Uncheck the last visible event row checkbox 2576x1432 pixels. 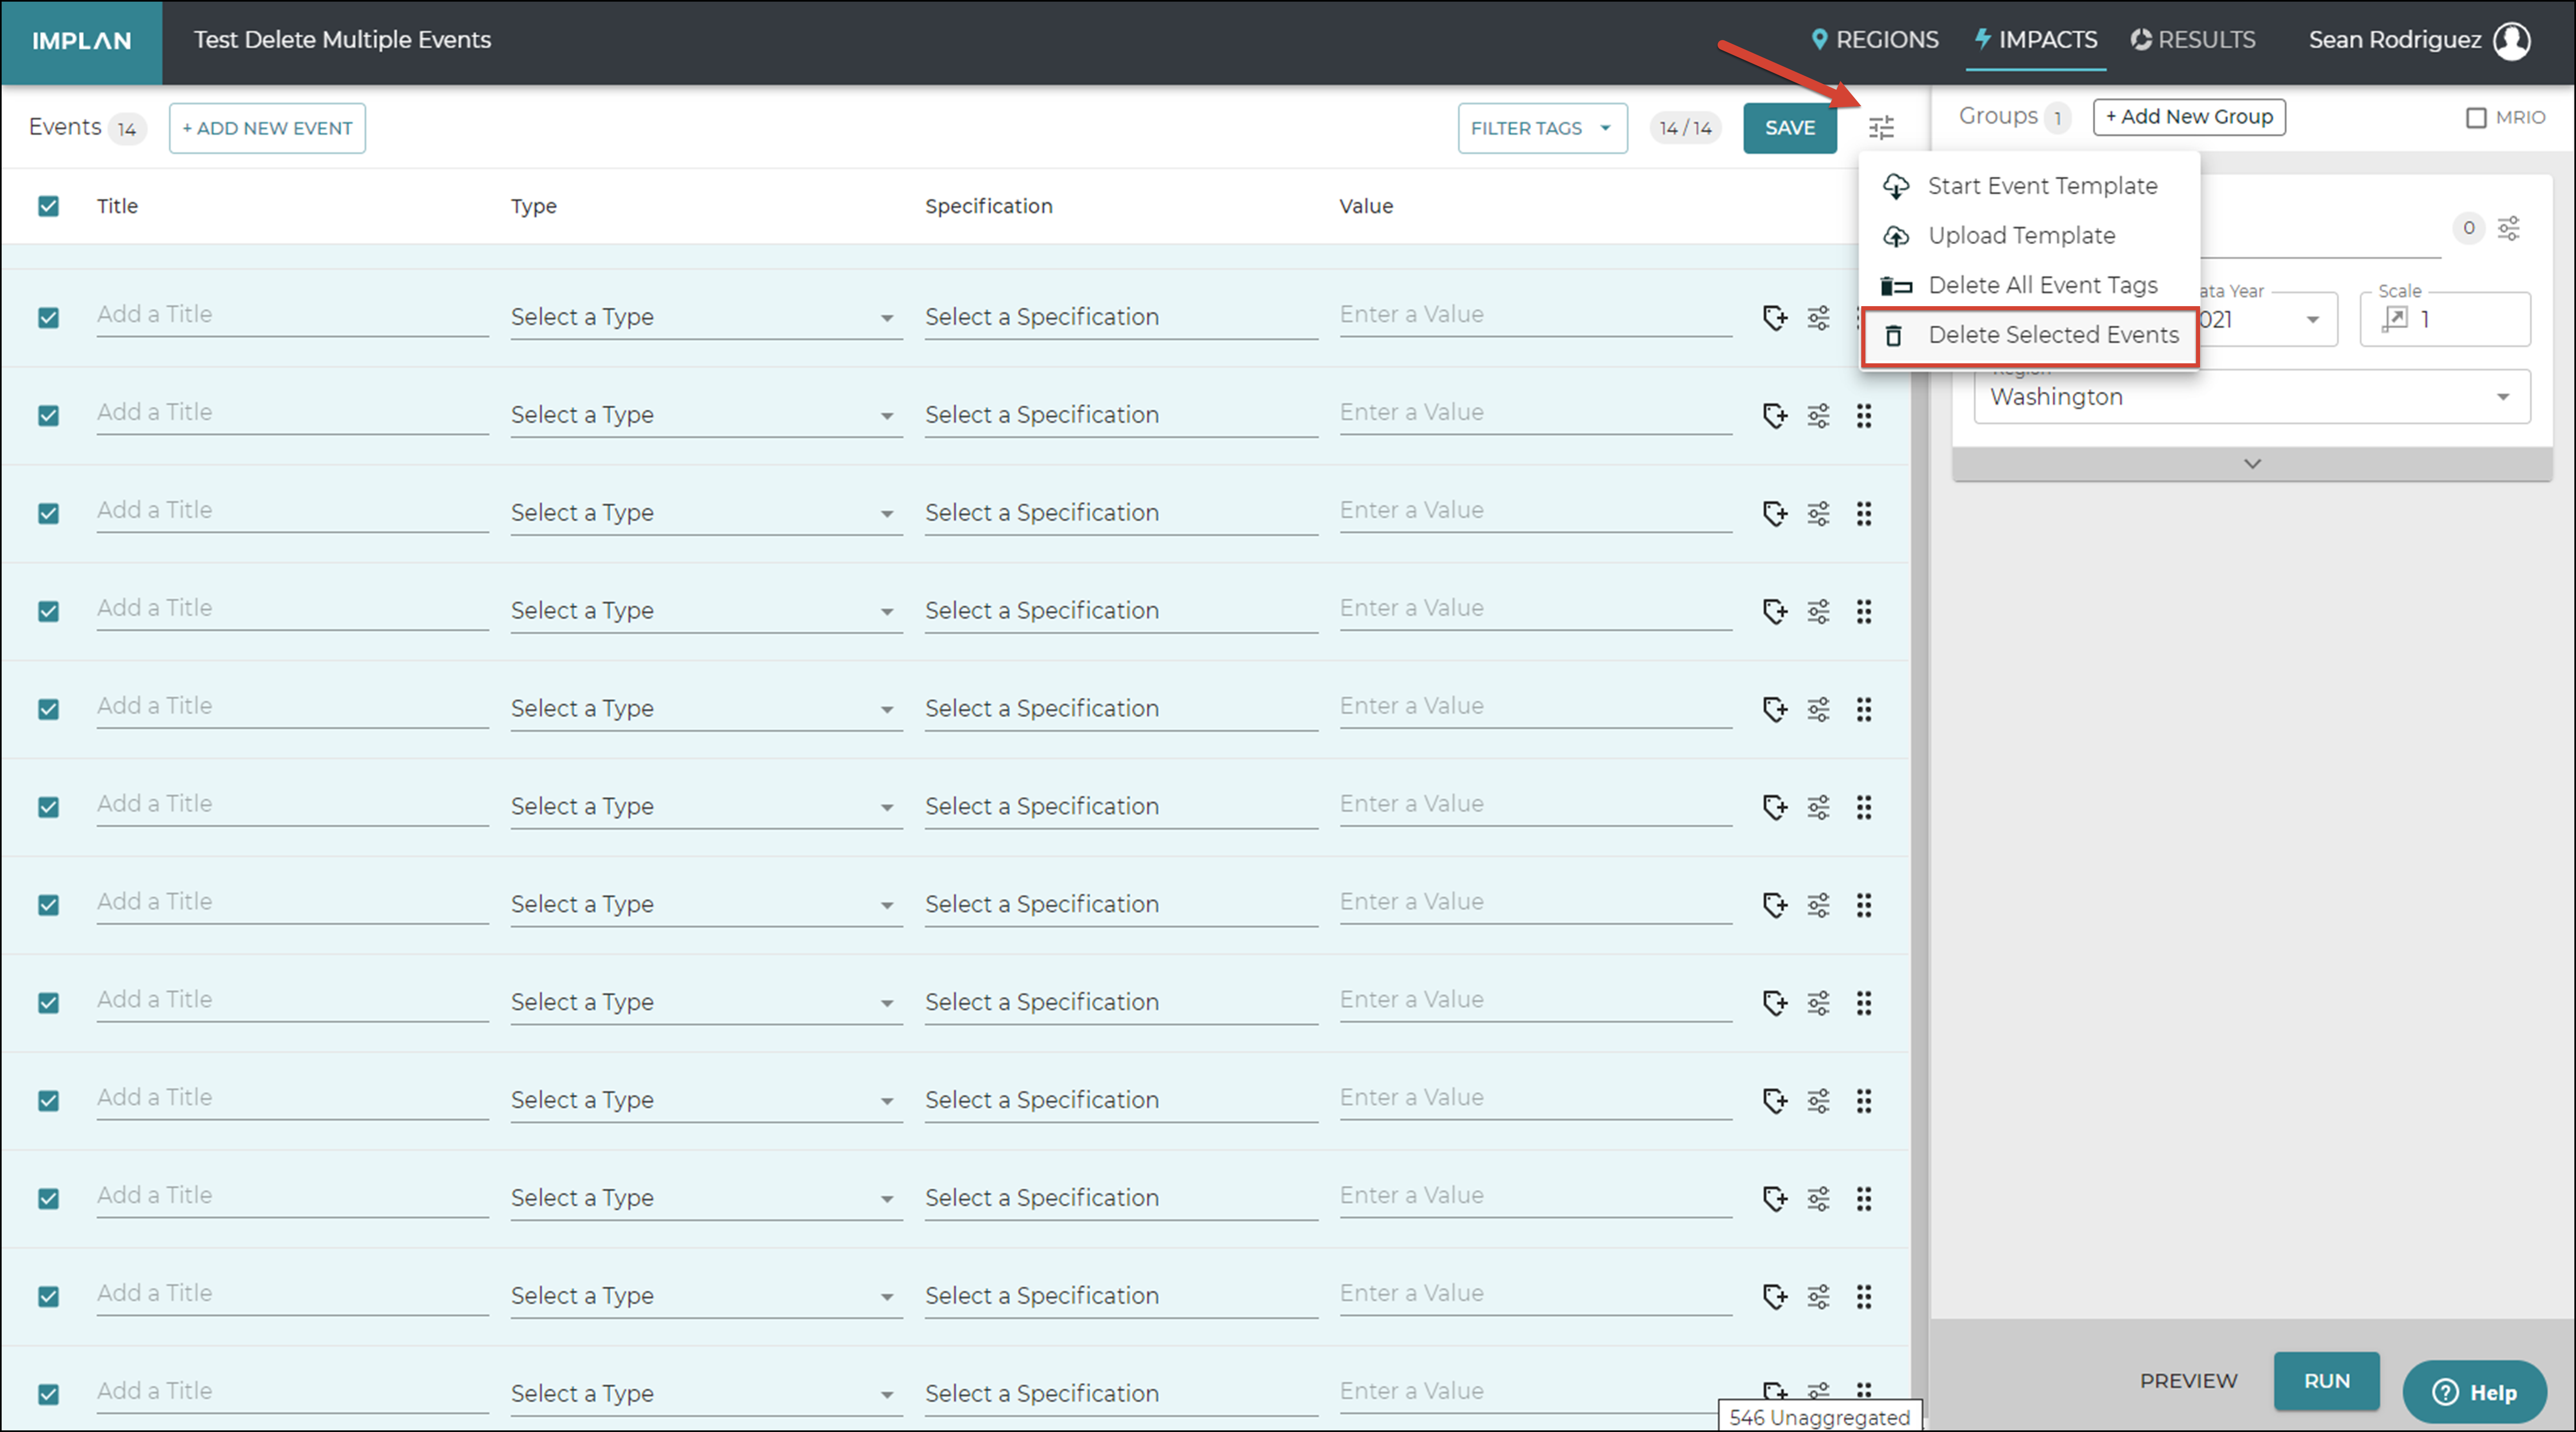tap(48, 1394)
